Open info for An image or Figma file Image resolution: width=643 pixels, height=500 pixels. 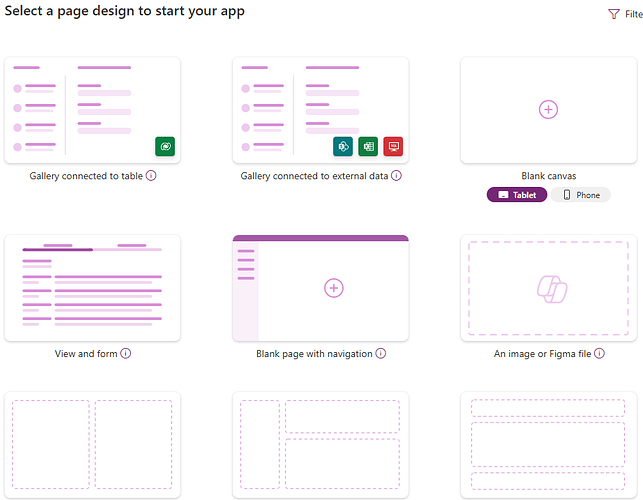click(599, 353)
